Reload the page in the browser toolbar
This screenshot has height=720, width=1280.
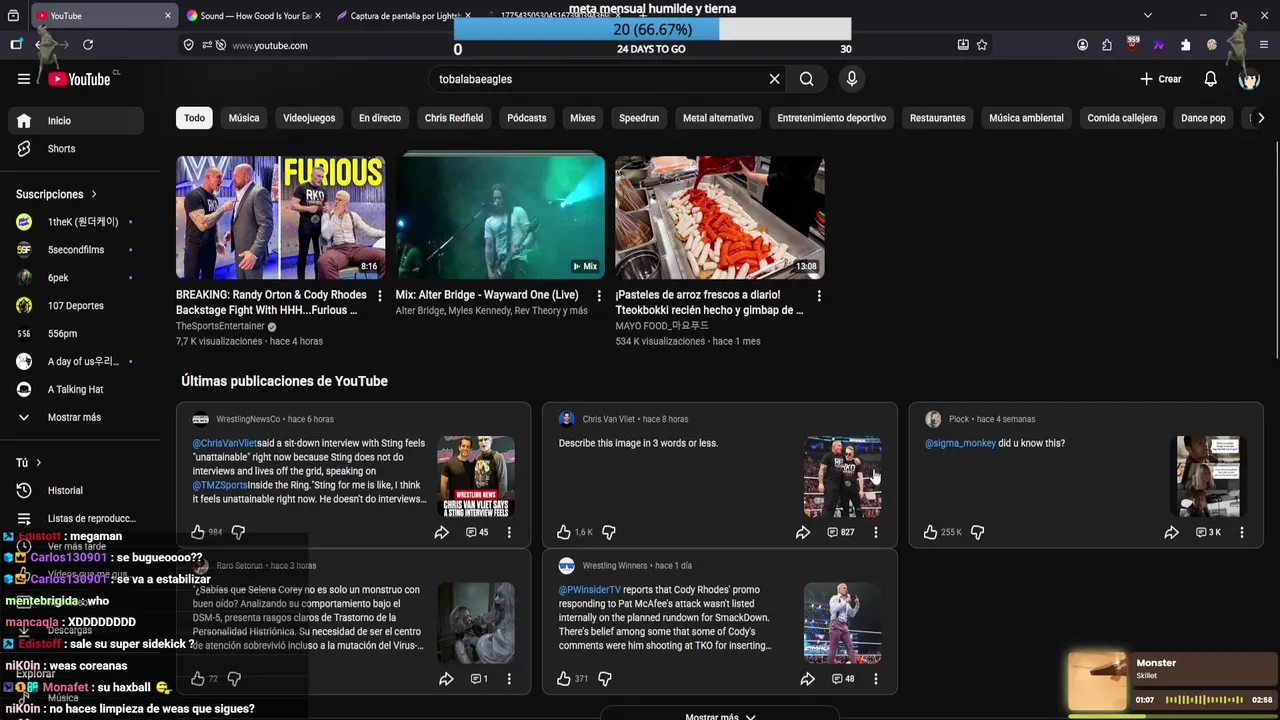(88, 45)
